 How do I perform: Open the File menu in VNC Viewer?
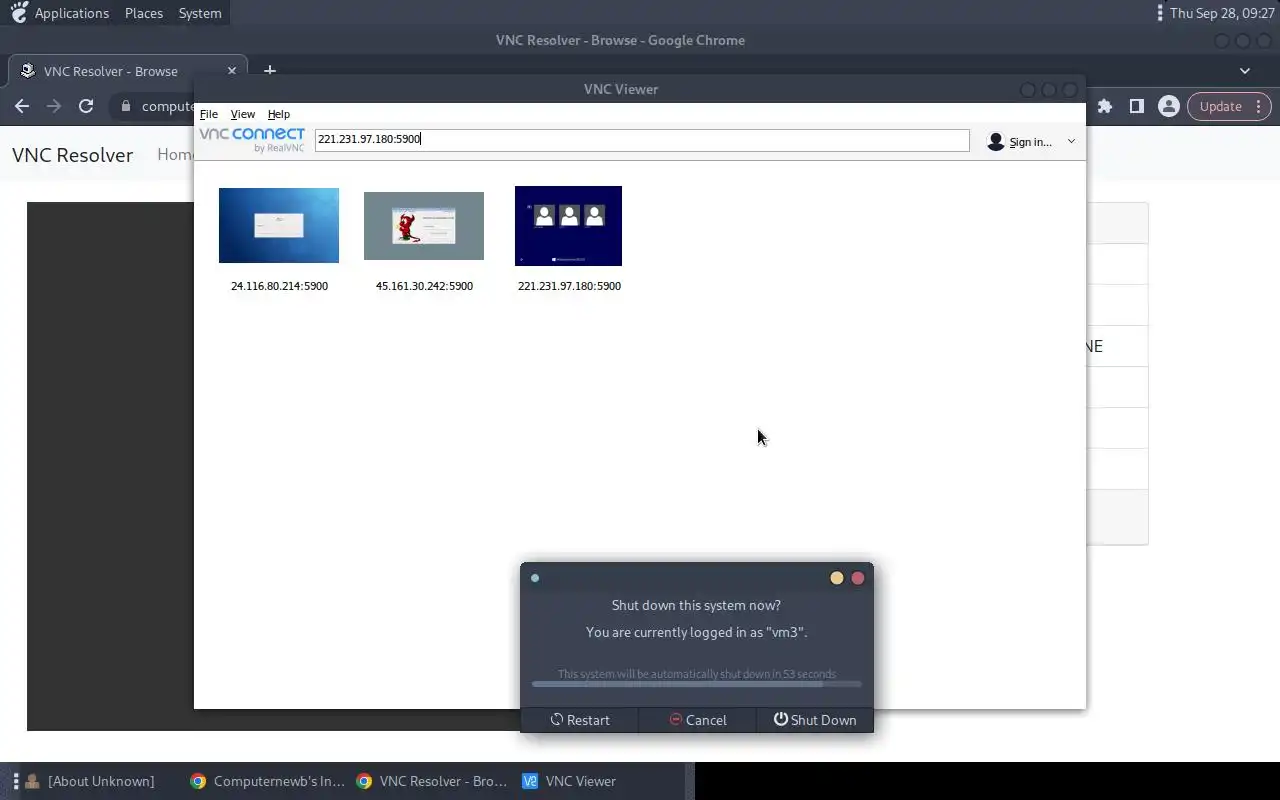click(209, 114)
